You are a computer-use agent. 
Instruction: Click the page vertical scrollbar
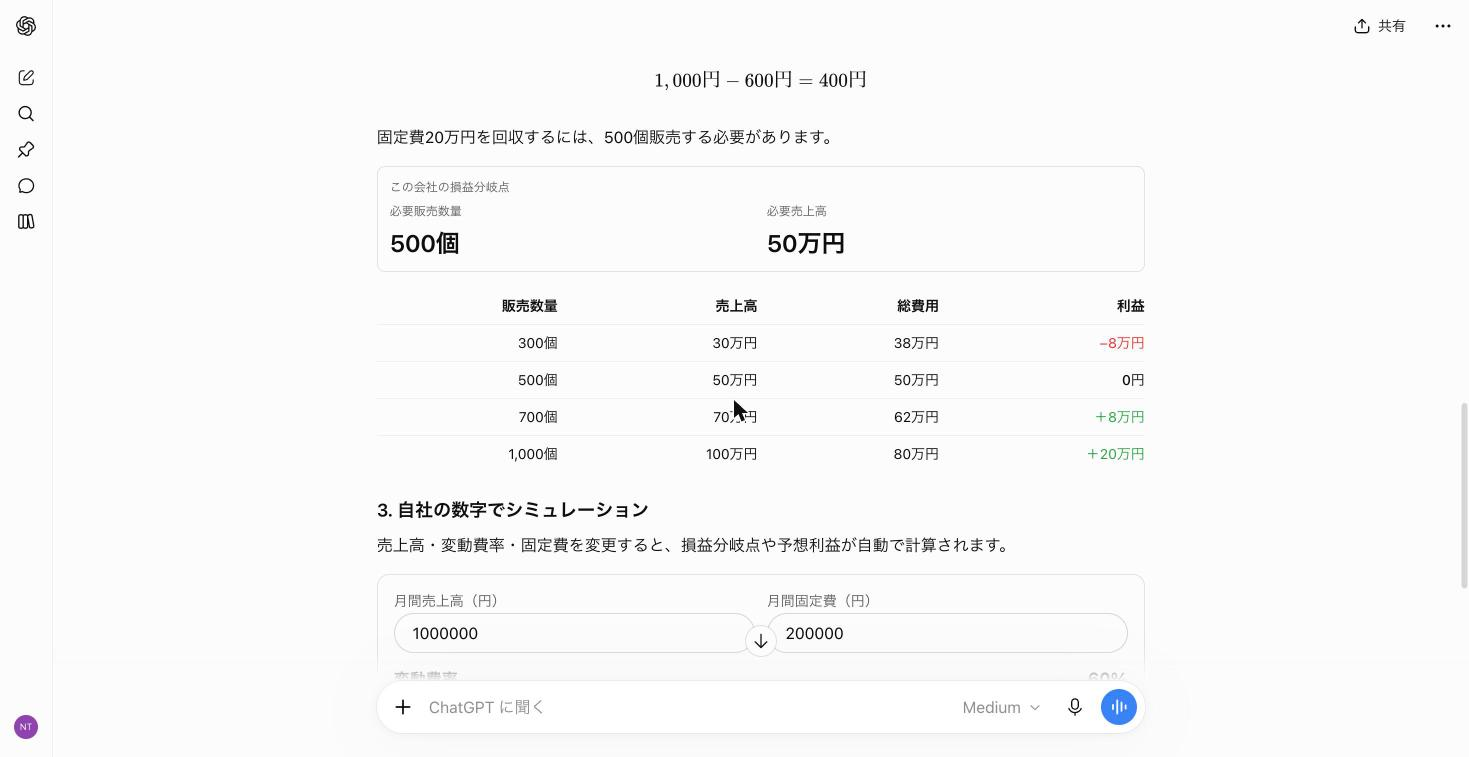[x=1465, y=495]
